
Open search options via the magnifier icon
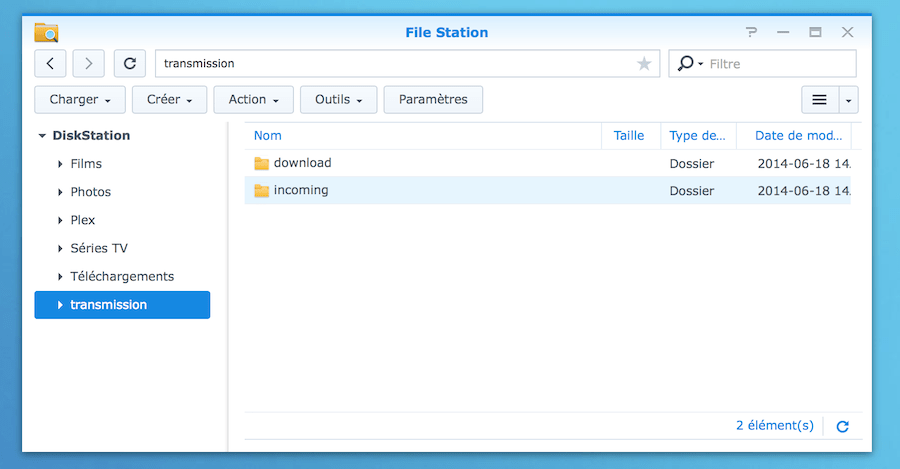[689, 63]
